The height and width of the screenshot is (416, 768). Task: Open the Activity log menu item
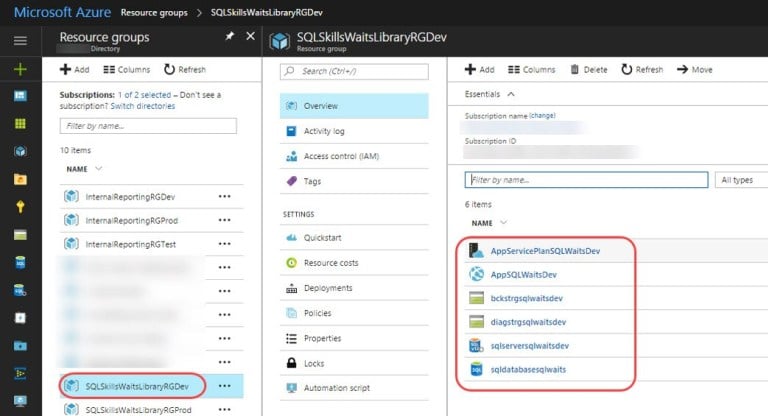click(354, 131)
